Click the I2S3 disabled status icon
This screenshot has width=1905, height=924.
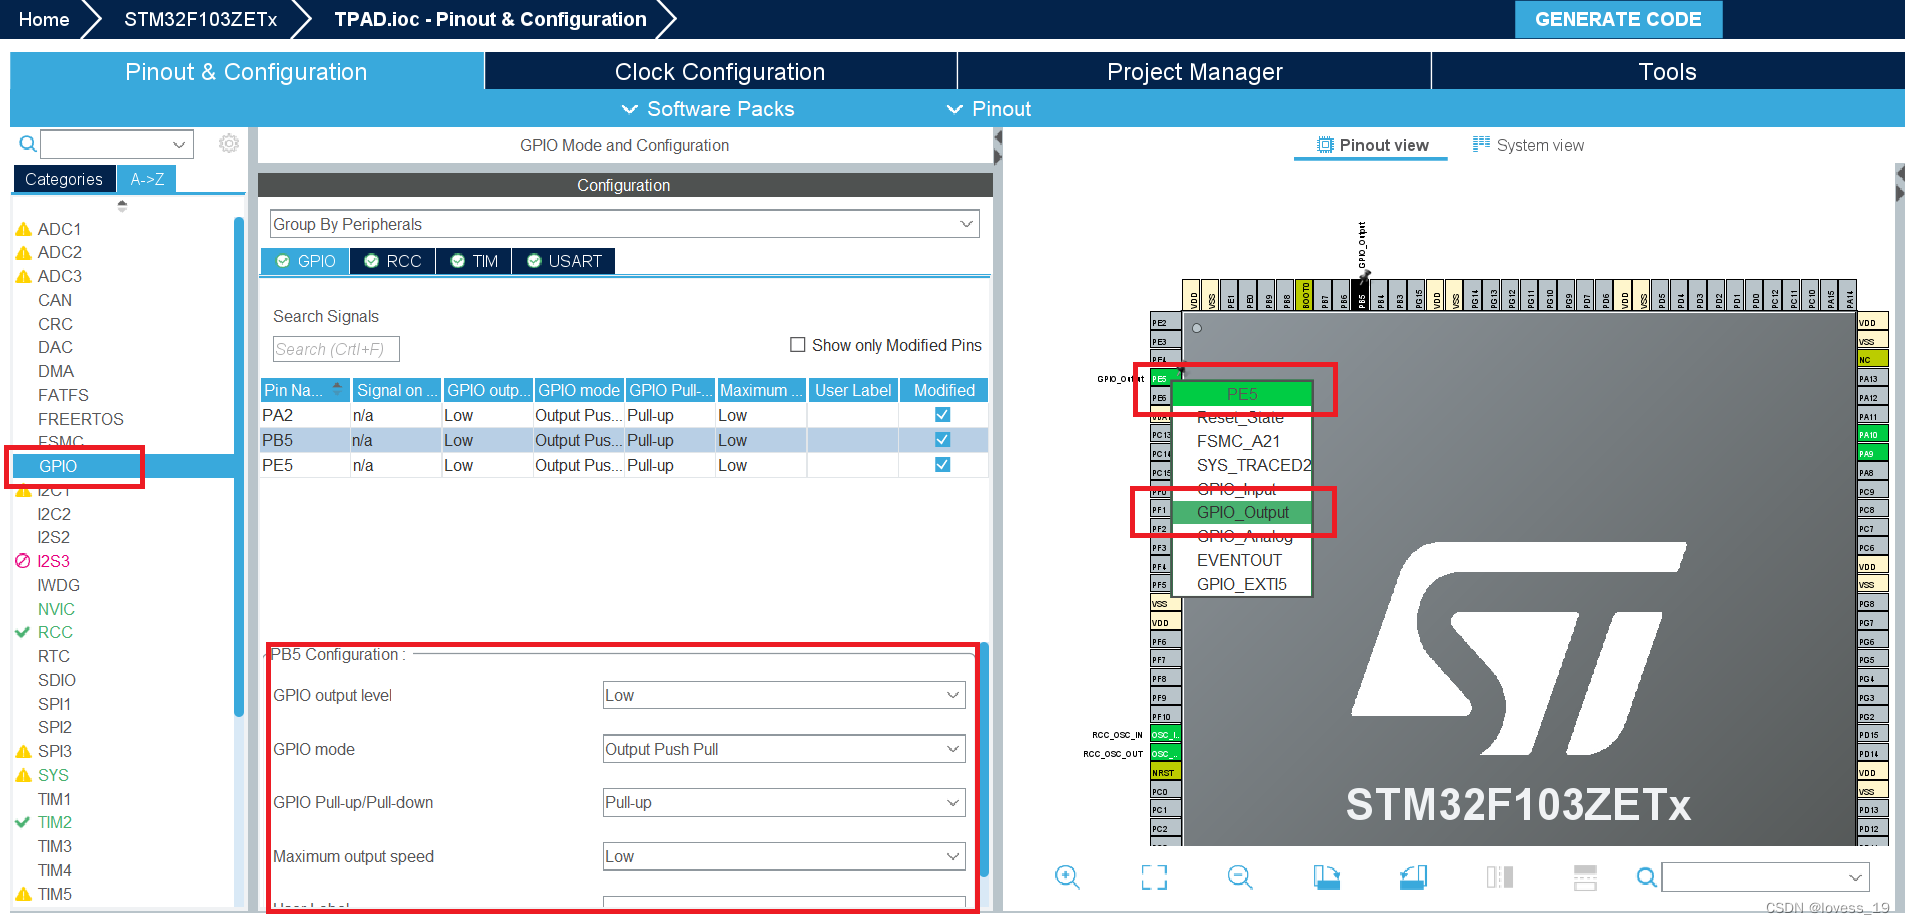23,561
